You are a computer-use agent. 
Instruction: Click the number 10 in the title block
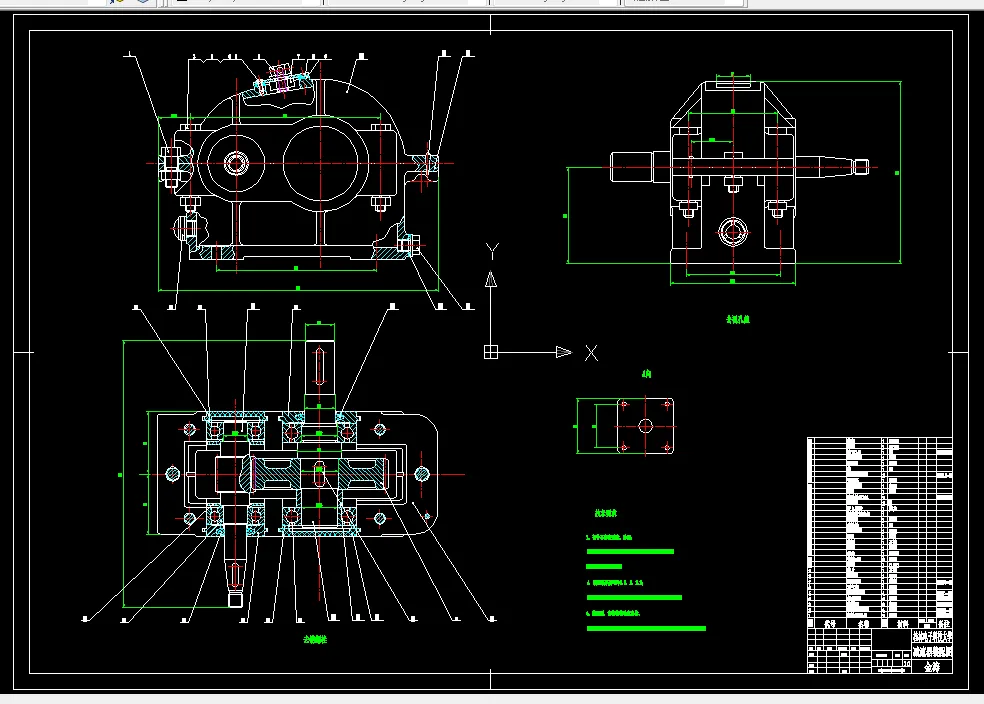pos(907,663)
